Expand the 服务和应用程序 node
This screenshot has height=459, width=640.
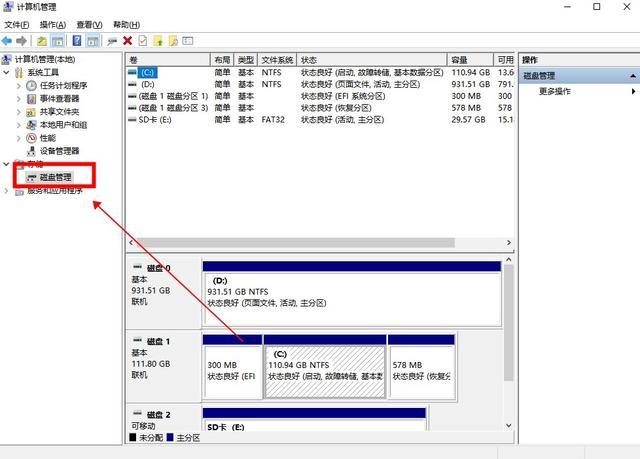pyautogui.click(x=8, y=190)
